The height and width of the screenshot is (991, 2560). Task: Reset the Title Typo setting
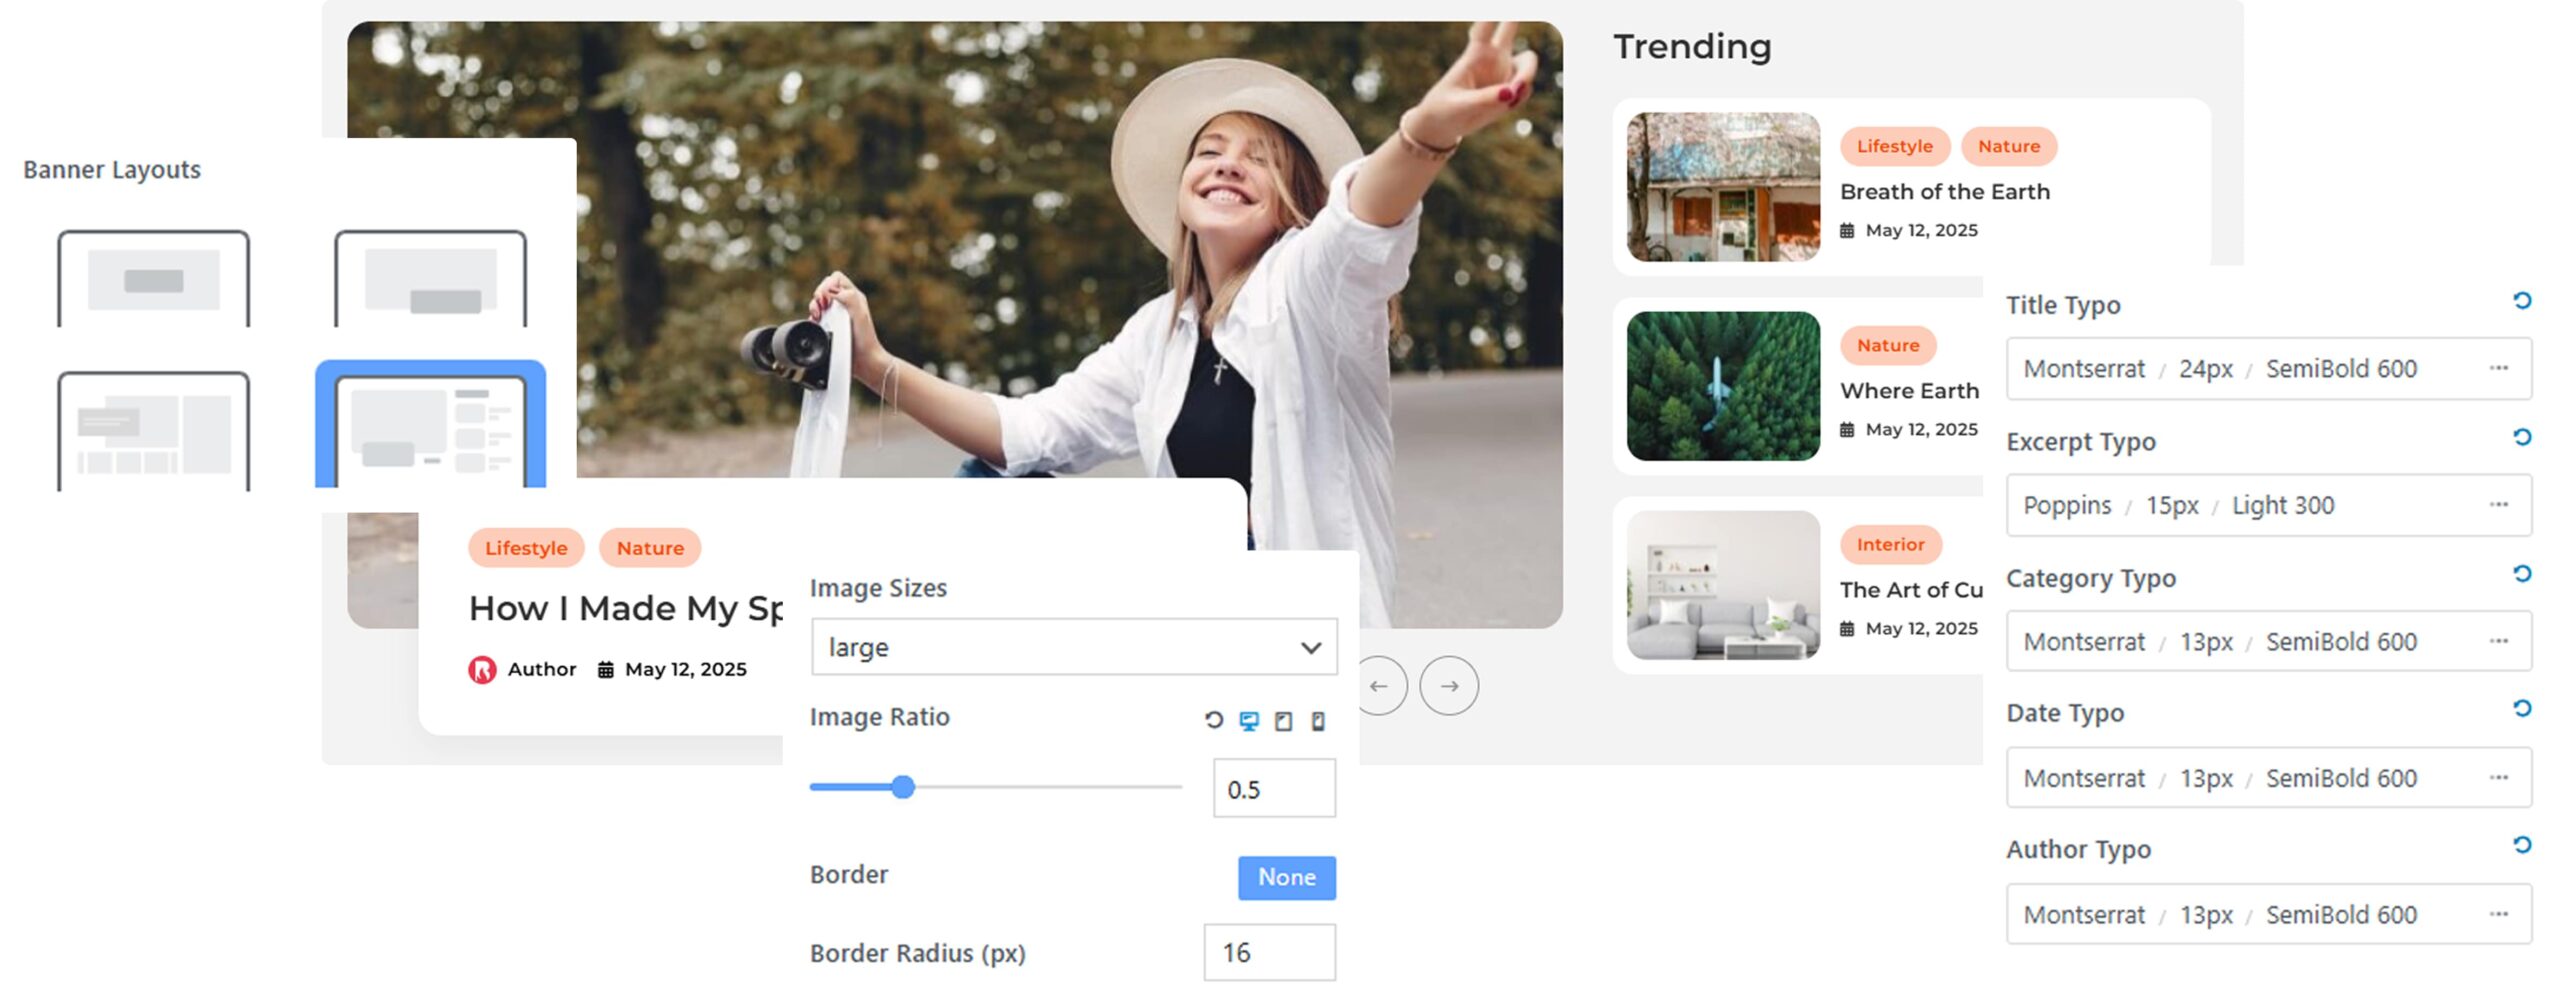click(2521, 301)
